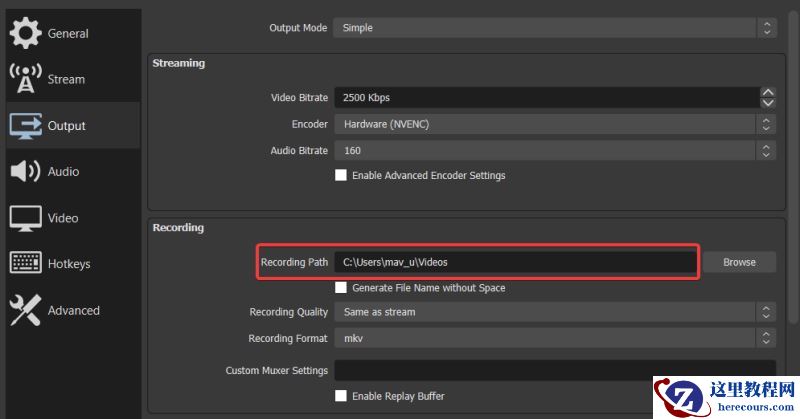This screenshot has height=419, width=800.
Task: Go to Audio settings label
Action: click(63, 171)
